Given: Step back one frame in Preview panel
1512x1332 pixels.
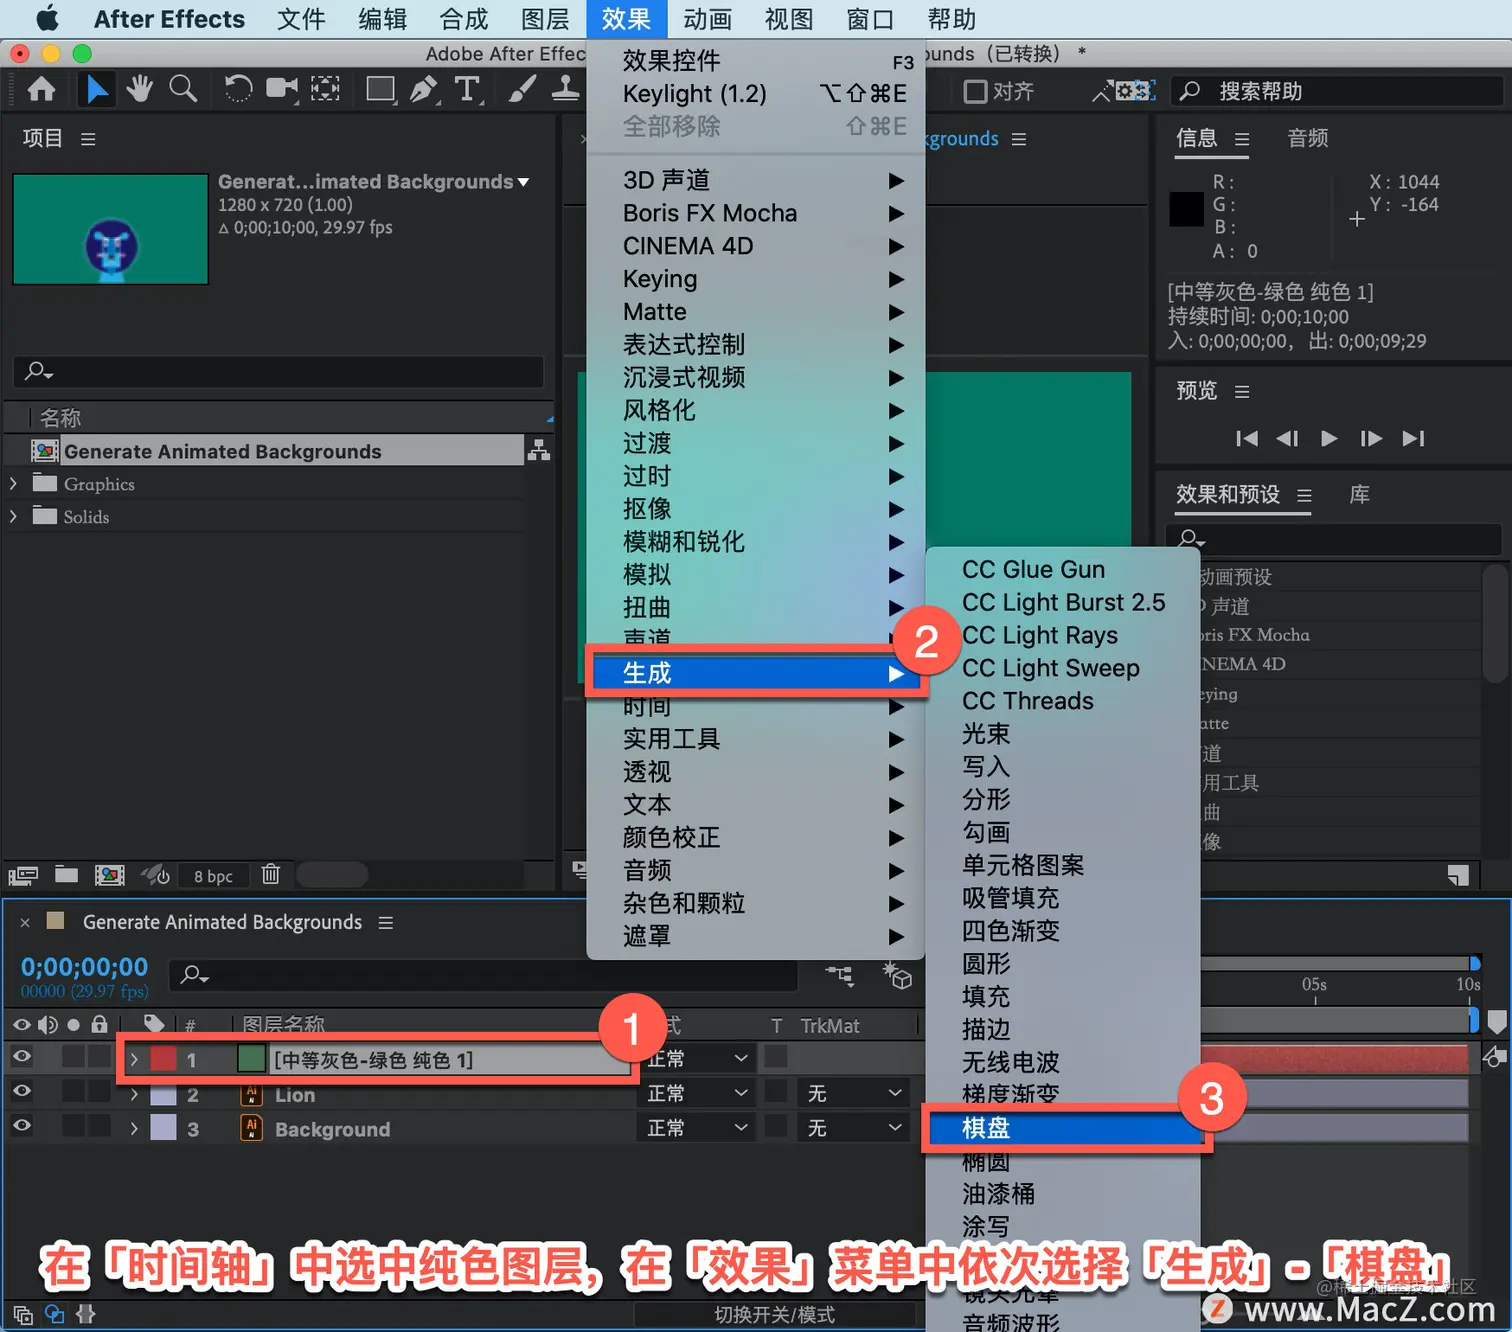Looking at the screenshot, I should point(1287,438).
